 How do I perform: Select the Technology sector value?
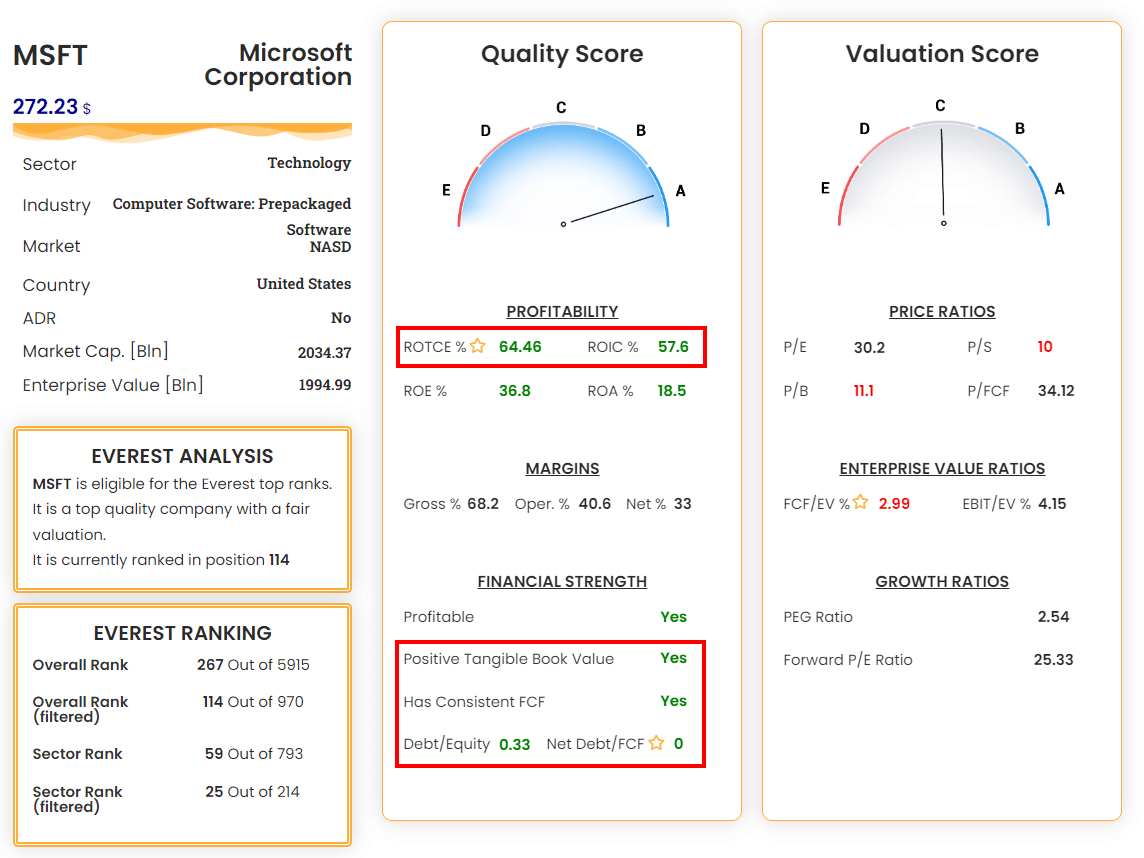309,163
